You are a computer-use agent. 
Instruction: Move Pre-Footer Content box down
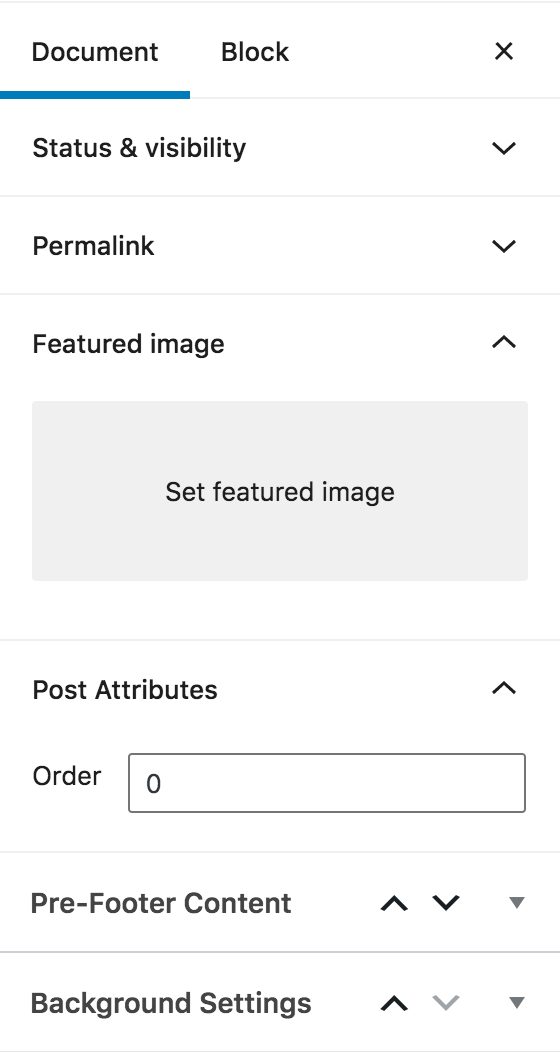pos(446,903)
